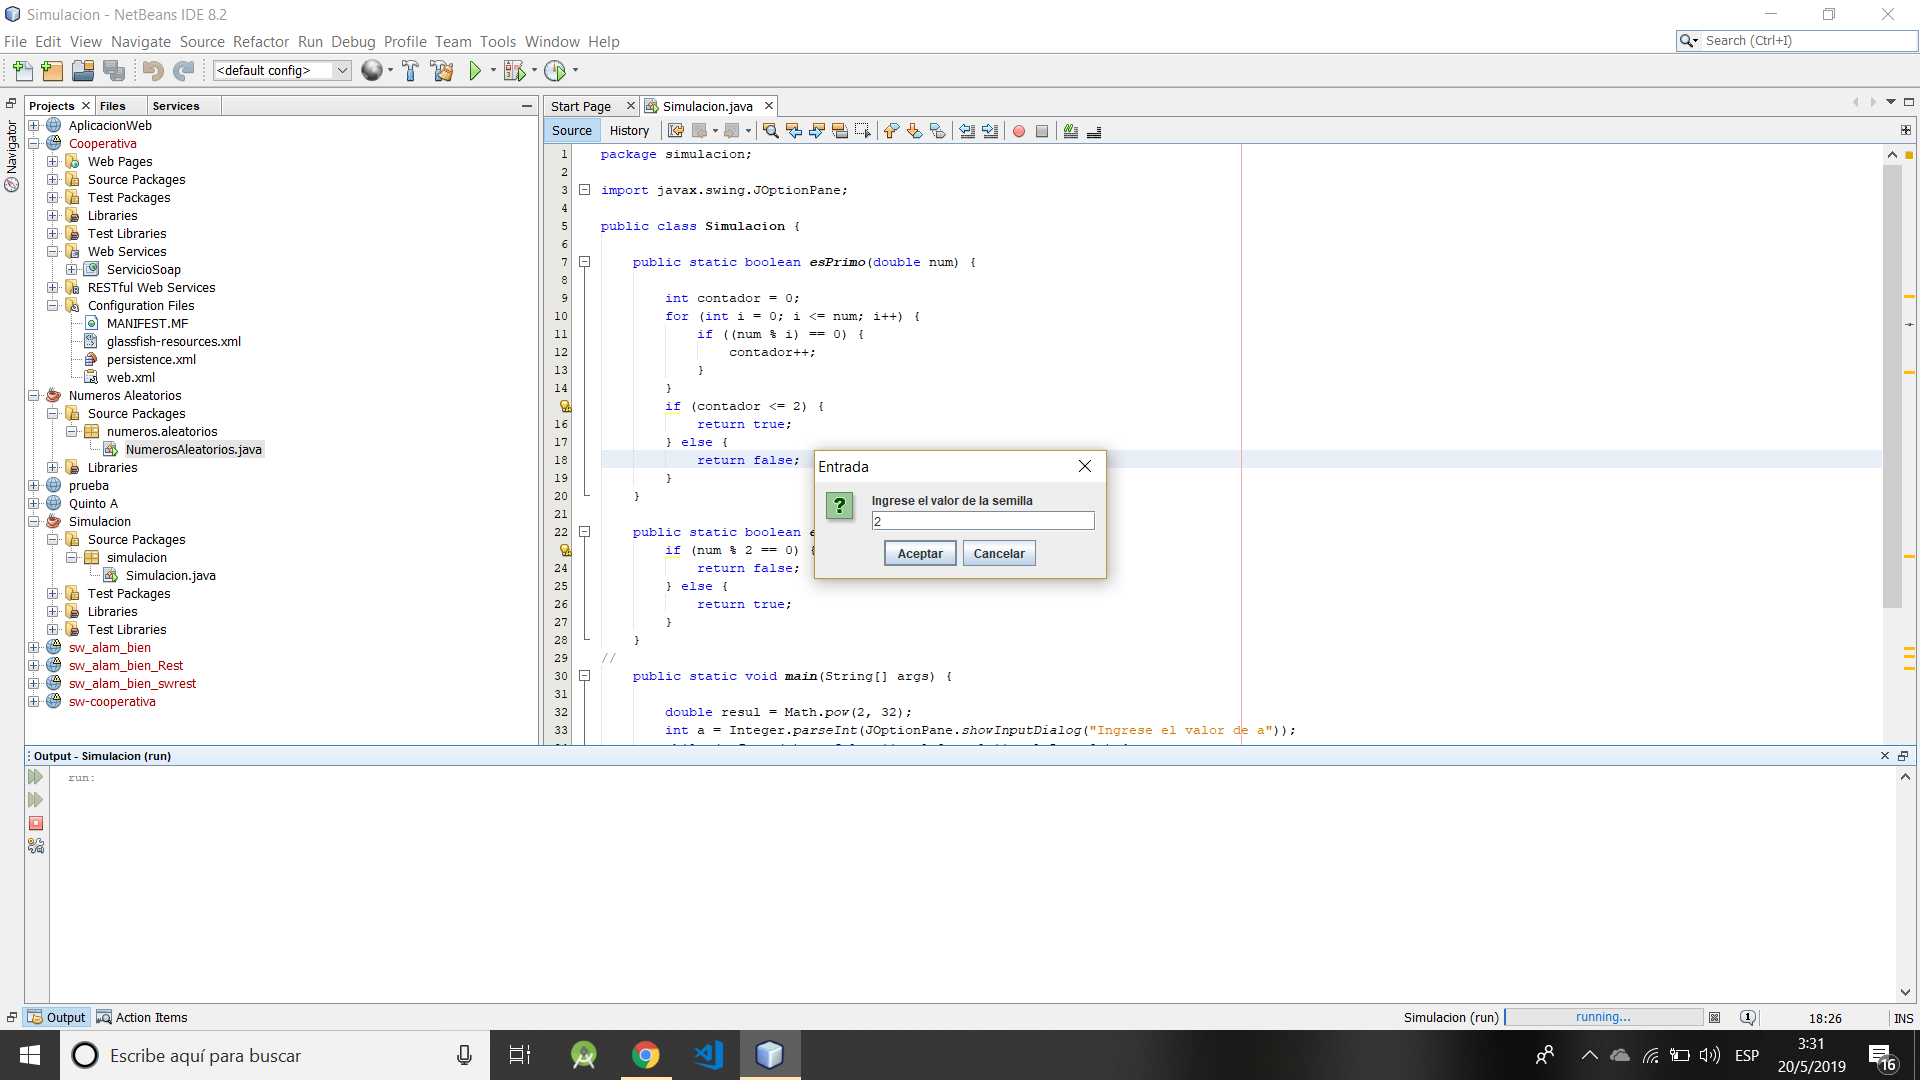This screenshot has height=1080, width=1920.
Task: Open the Refactor menu
Action: point(261,42)
